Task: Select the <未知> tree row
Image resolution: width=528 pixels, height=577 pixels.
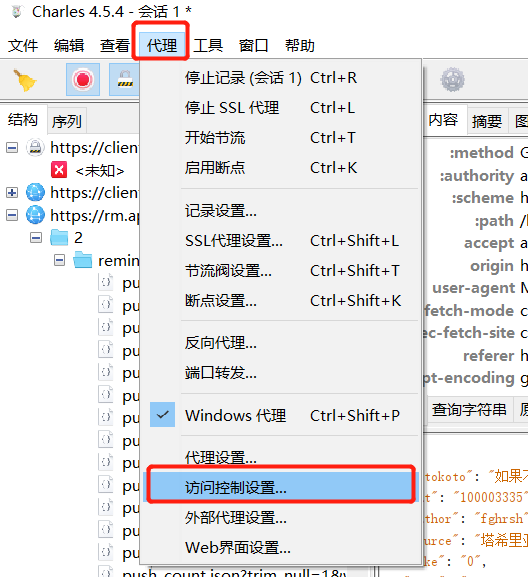Action: coord(100,170)
